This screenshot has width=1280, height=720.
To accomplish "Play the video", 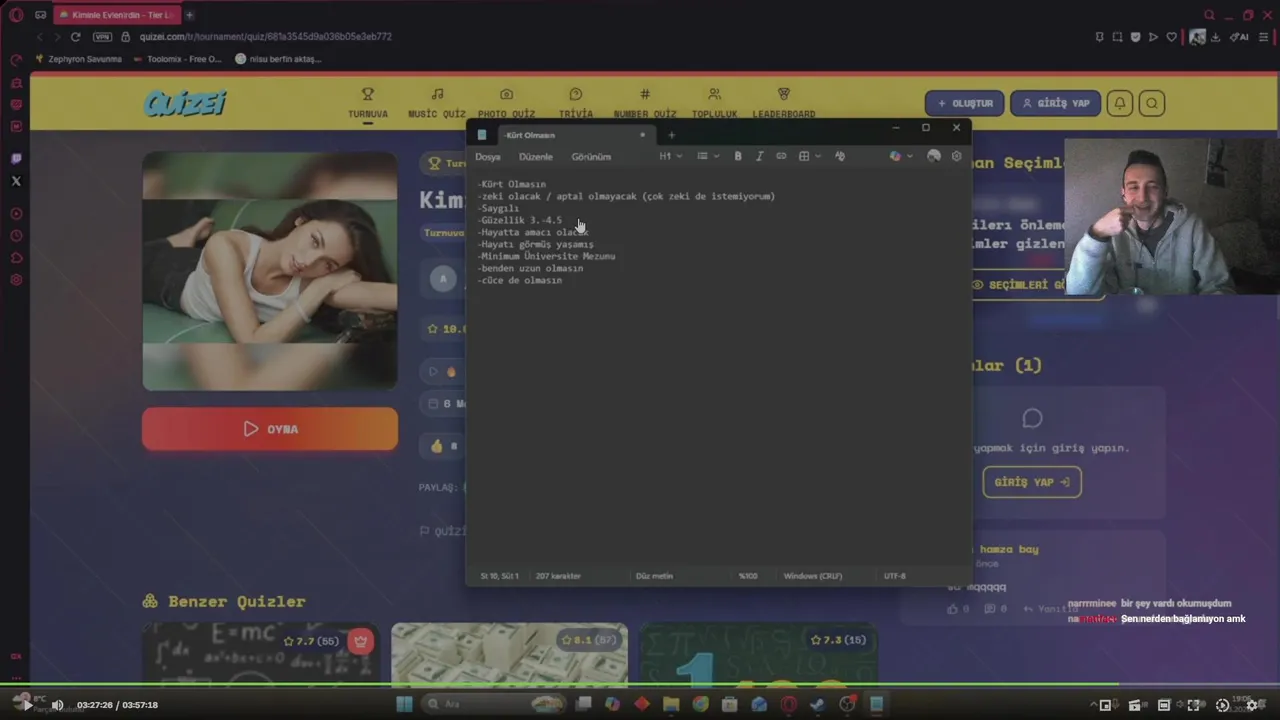I will pyautogui.click(x=27, y=704).
